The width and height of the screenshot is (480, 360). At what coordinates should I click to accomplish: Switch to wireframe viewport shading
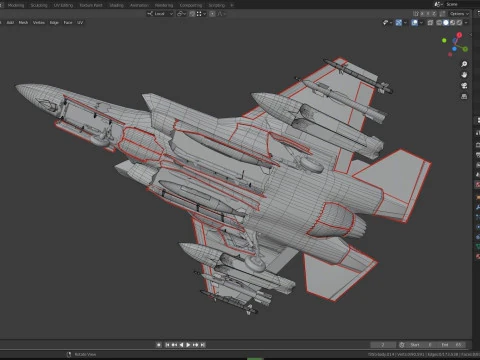coord(439,23)
